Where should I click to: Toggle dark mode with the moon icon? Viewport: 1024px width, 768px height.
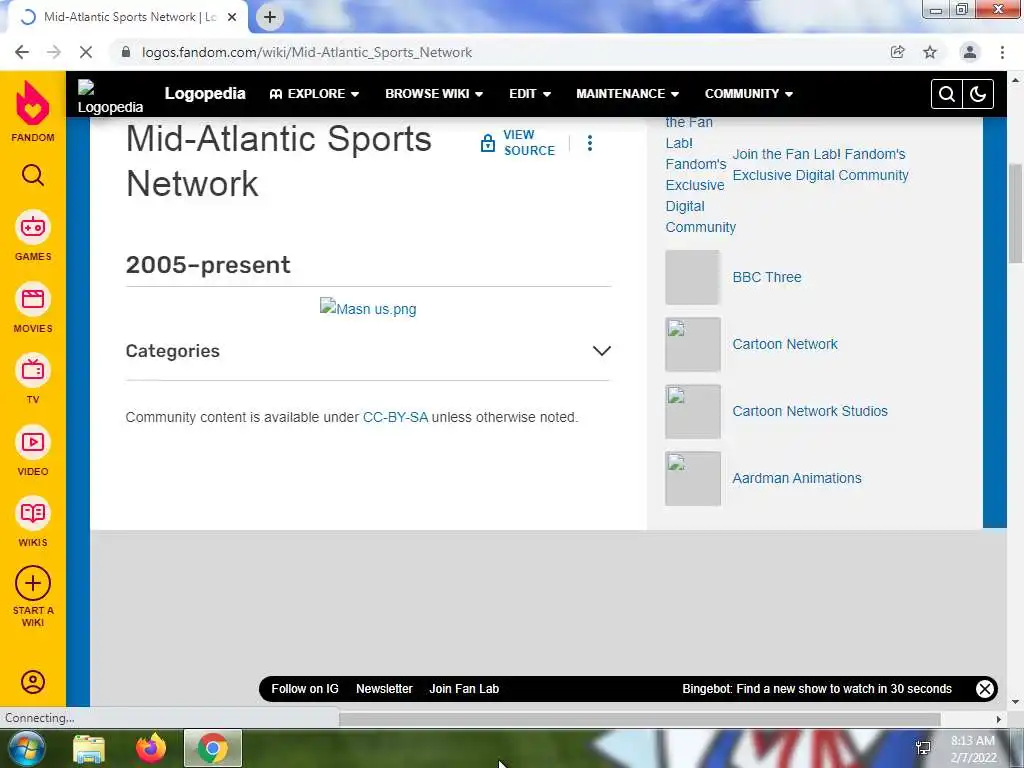click(x=978, y=94)
